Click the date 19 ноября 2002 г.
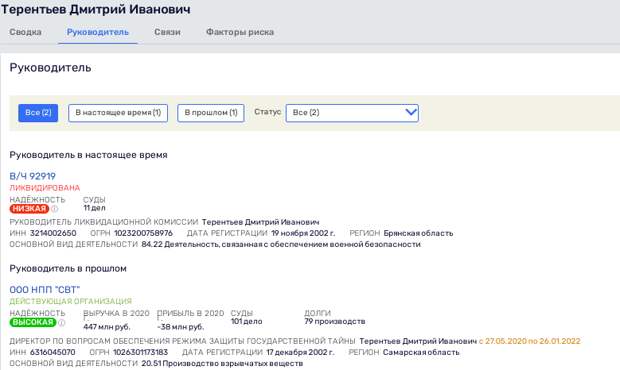Screen dimensions: 620x370 pos(303,233)
